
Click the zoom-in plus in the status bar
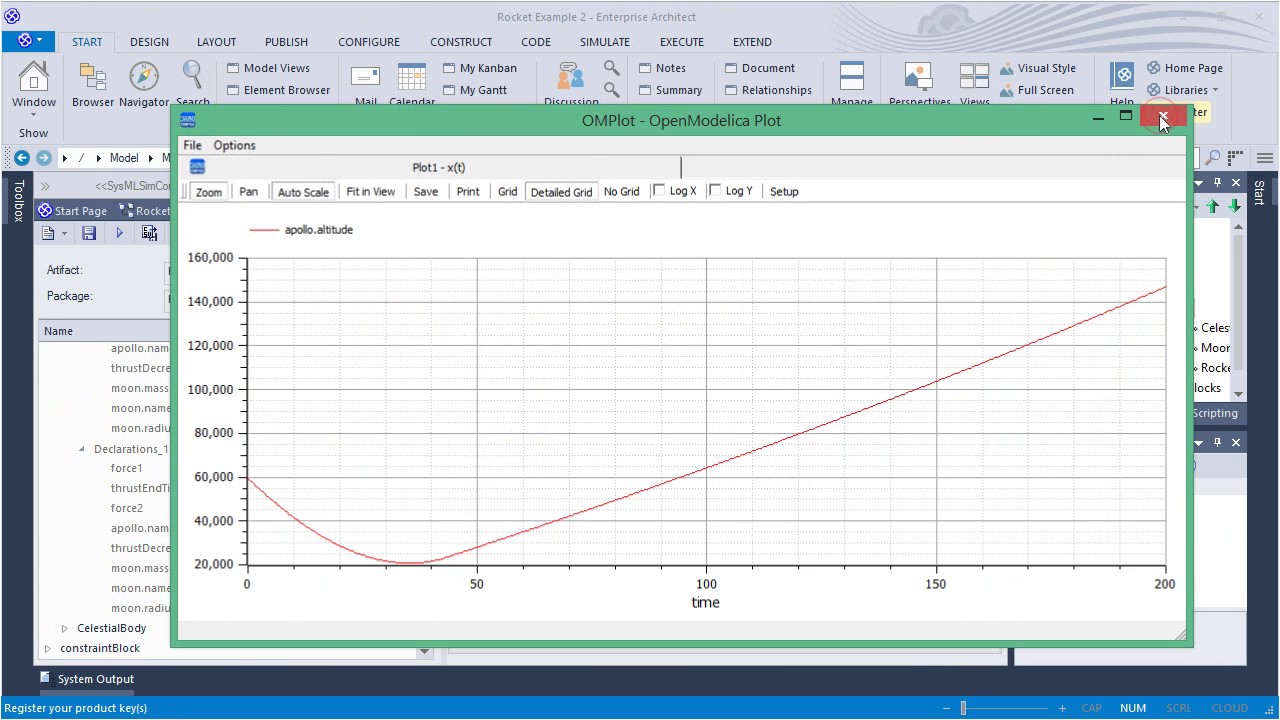point(1062,708)
